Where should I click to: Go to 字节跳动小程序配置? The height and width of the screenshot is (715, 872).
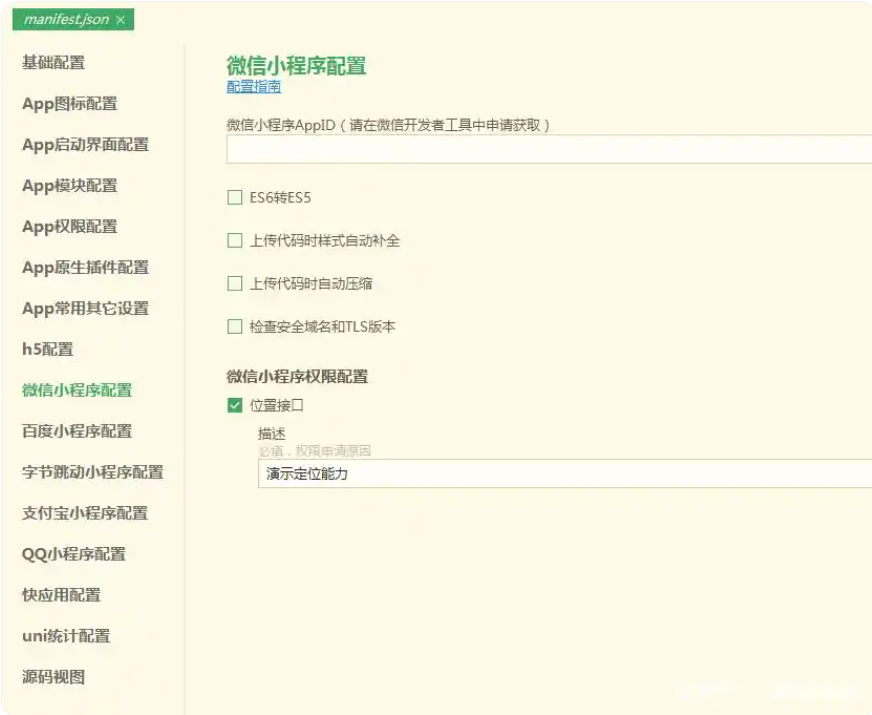click(x=93, y=472)
